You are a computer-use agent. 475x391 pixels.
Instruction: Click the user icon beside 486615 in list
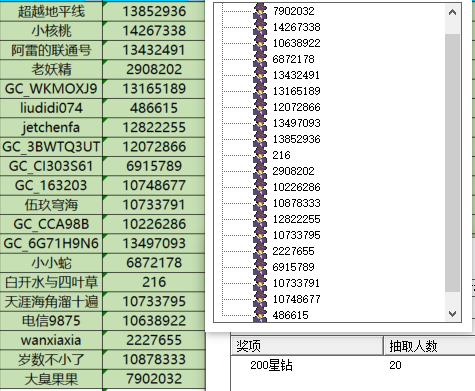tap(260, 314)
